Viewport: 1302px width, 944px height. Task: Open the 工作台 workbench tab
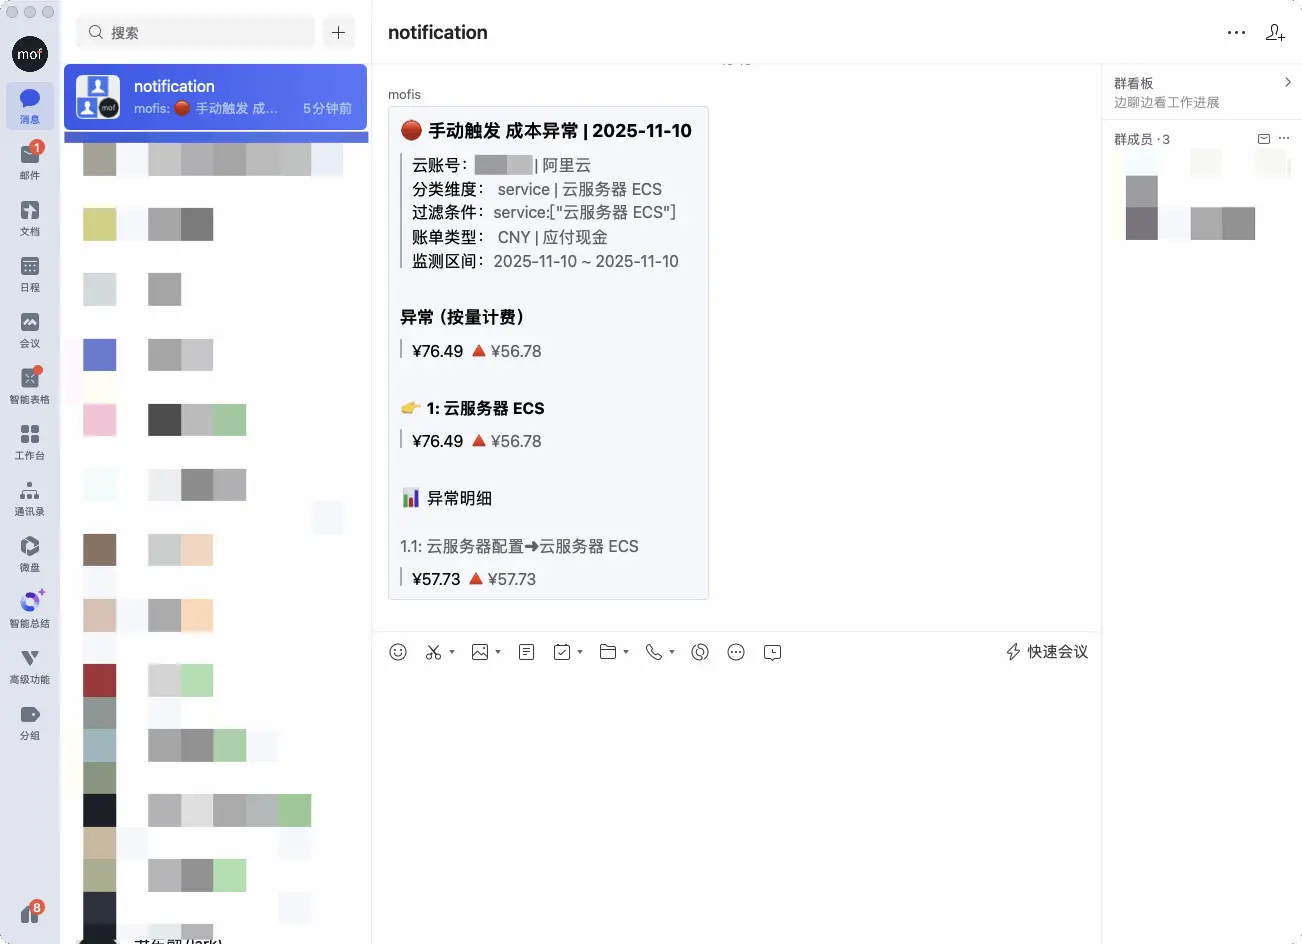pyautogui.click(x=30, y=441)
